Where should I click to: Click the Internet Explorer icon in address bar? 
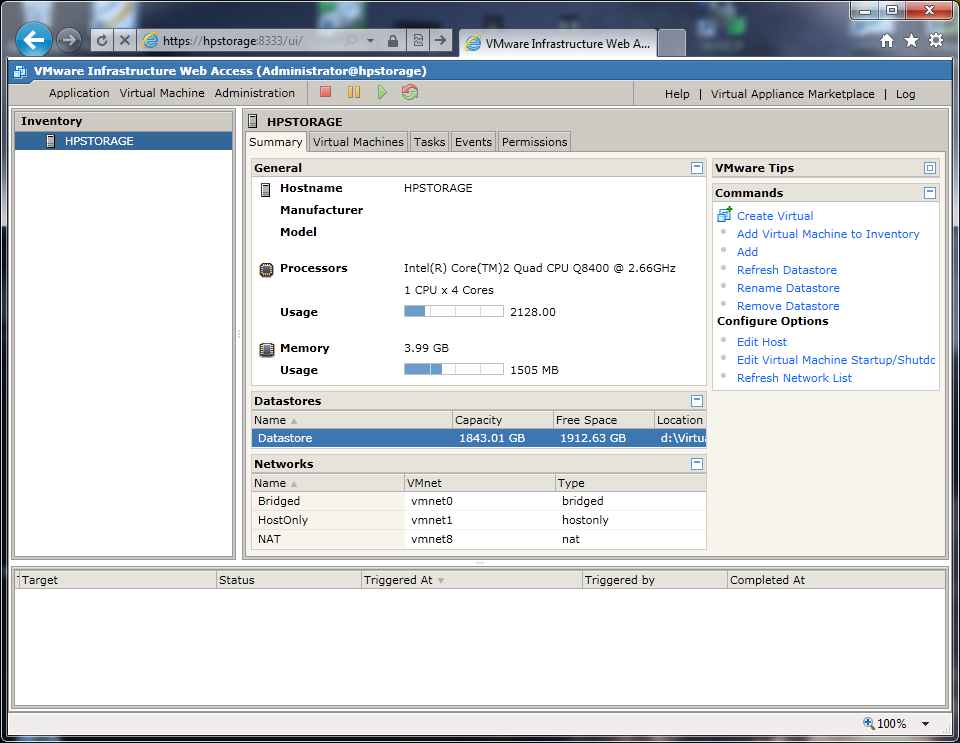150,41
